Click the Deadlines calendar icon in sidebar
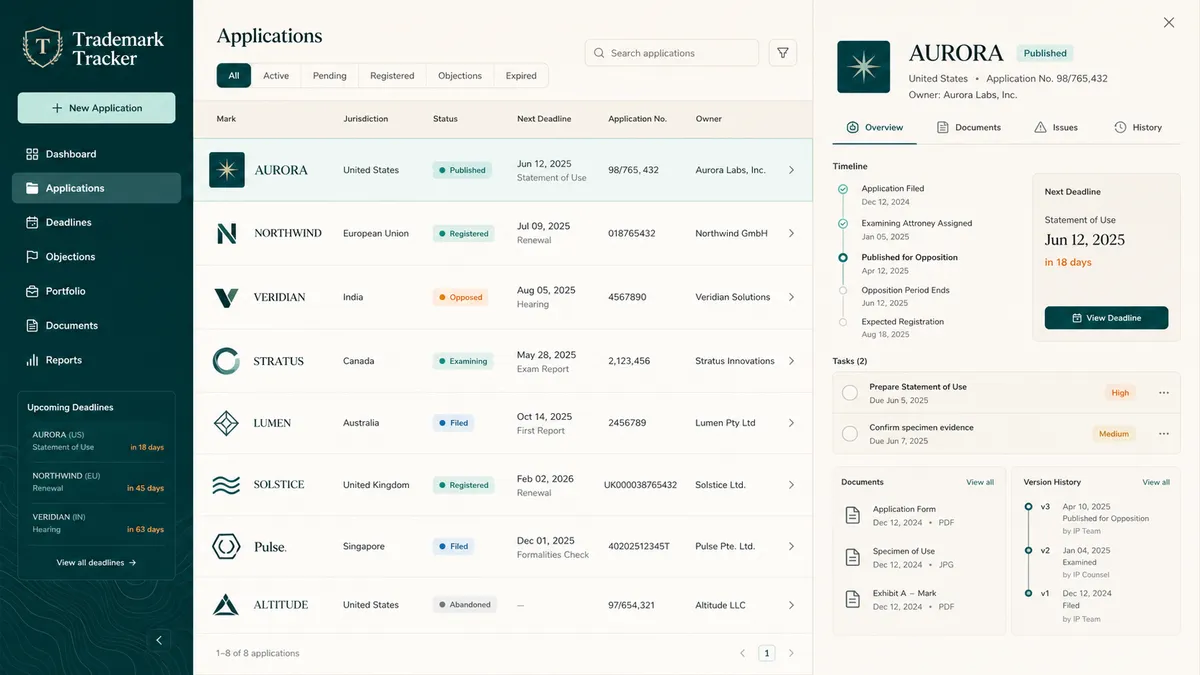The height and width of the screenshot is (675, 1200). (32, 222)
